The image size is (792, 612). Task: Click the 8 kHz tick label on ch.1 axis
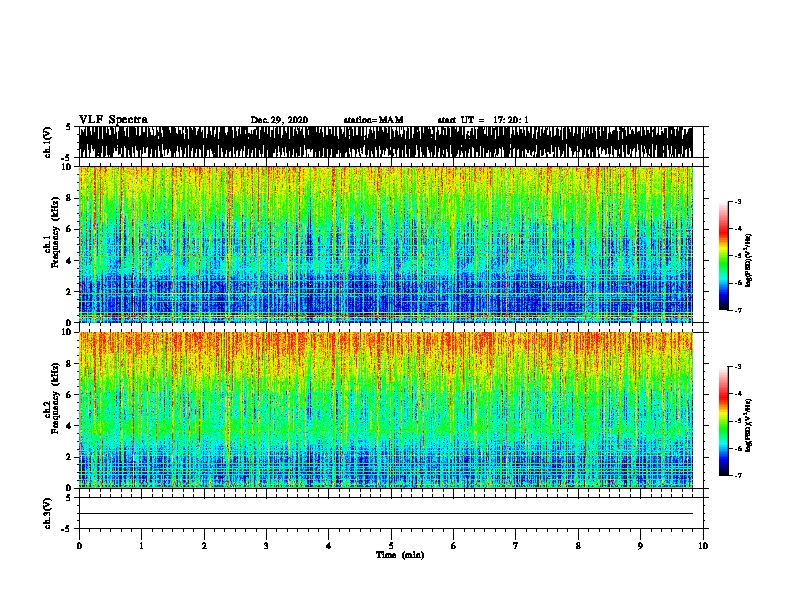tap(69, 198)
